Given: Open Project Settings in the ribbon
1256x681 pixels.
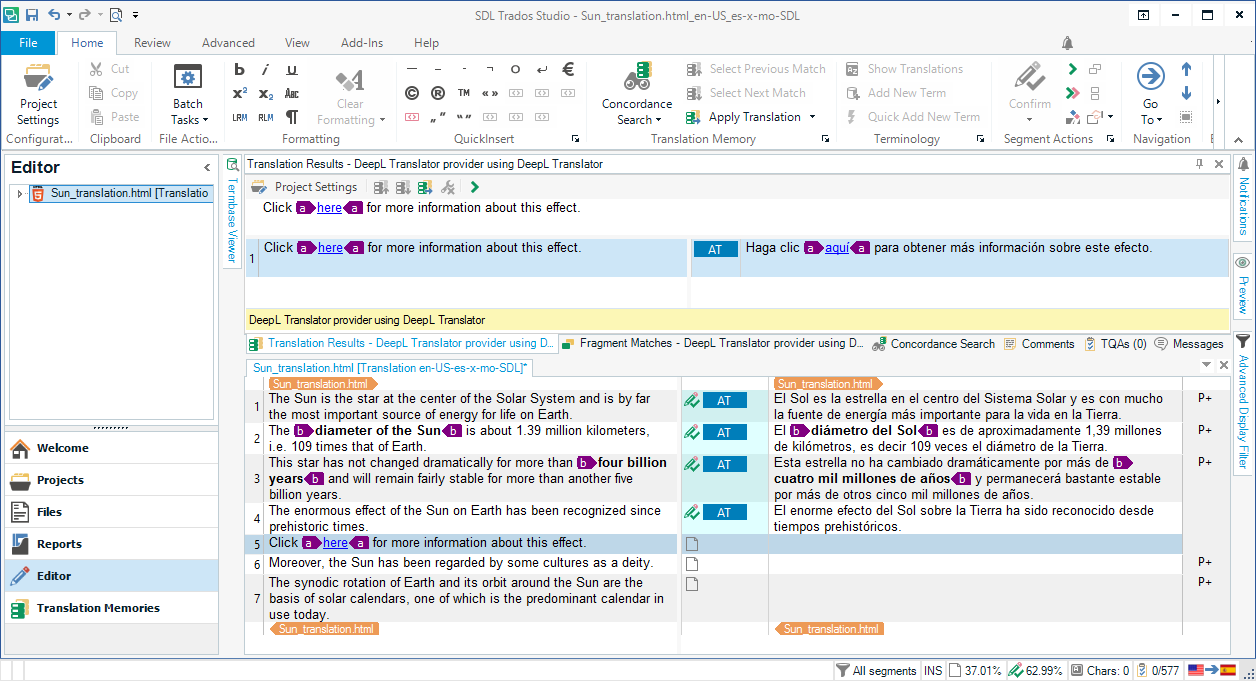Looking at the screenshot, I should click(x=39, y=95).
